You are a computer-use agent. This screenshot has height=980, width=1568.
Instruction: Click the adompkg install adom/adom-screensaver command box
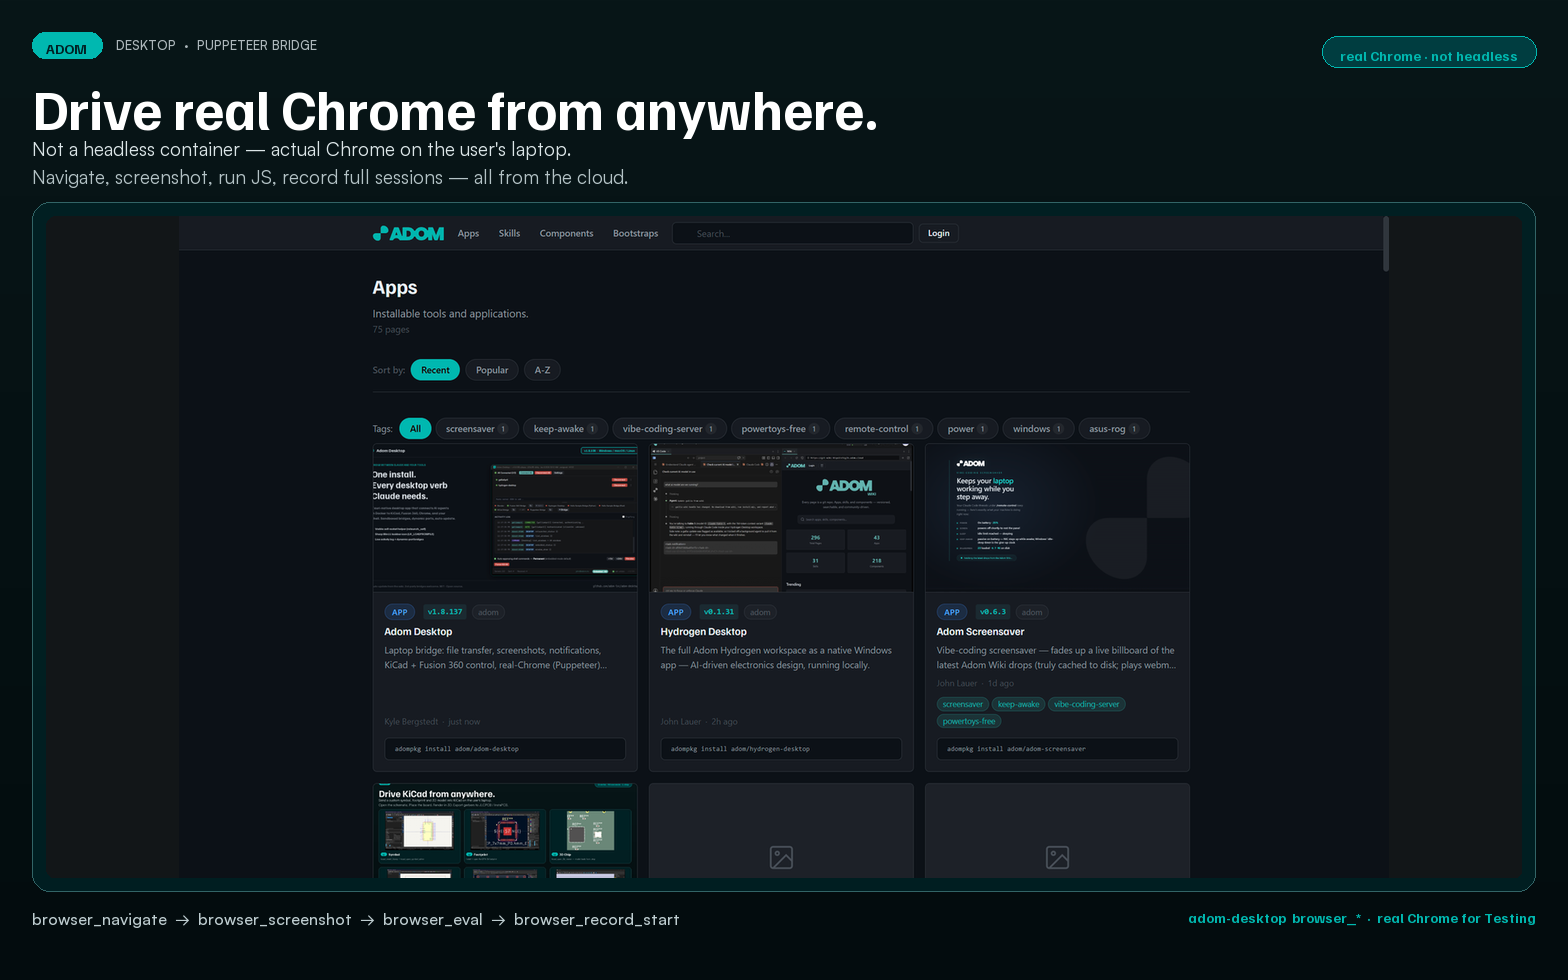[x=1057, y=749]
